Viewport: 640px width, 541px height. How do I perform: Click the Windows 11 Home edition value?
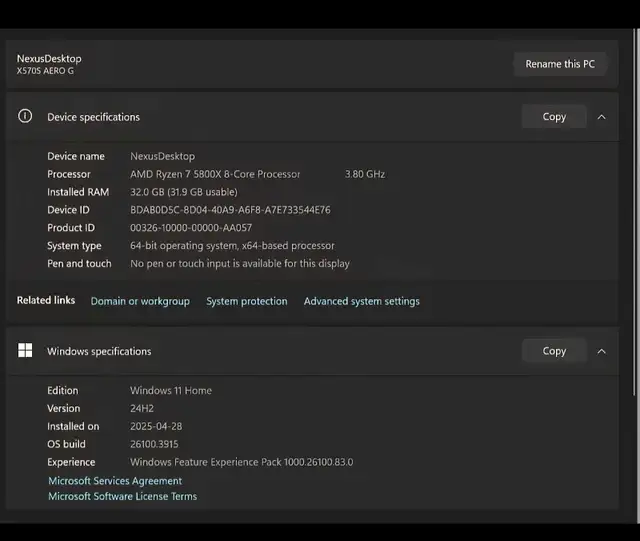coord(171,391)
